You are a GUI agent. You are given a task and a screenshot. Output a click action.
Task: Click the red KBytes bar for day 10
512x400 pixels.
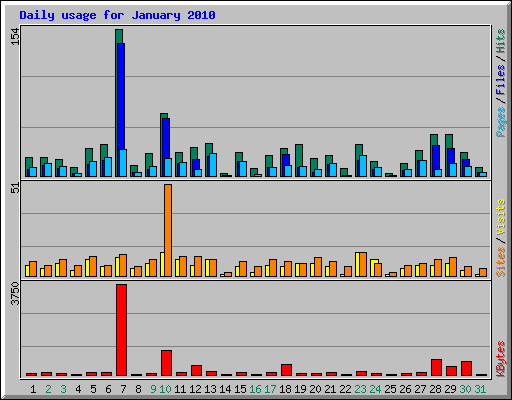tap(166, 363)
